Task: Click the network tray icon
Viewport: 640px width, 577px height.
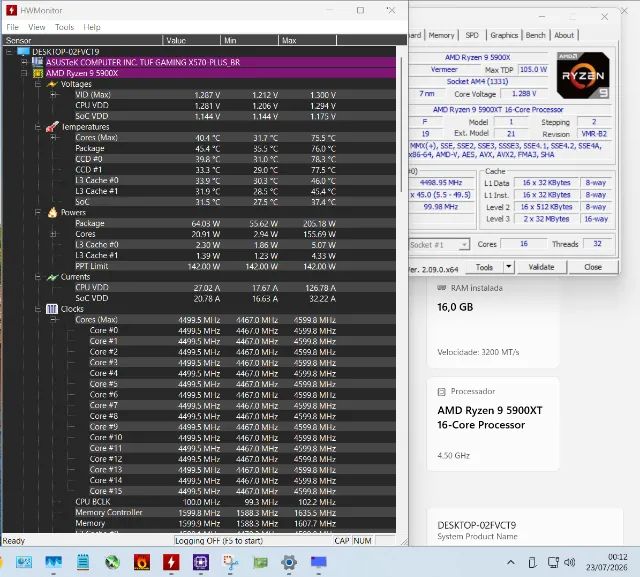Action: 553,563
